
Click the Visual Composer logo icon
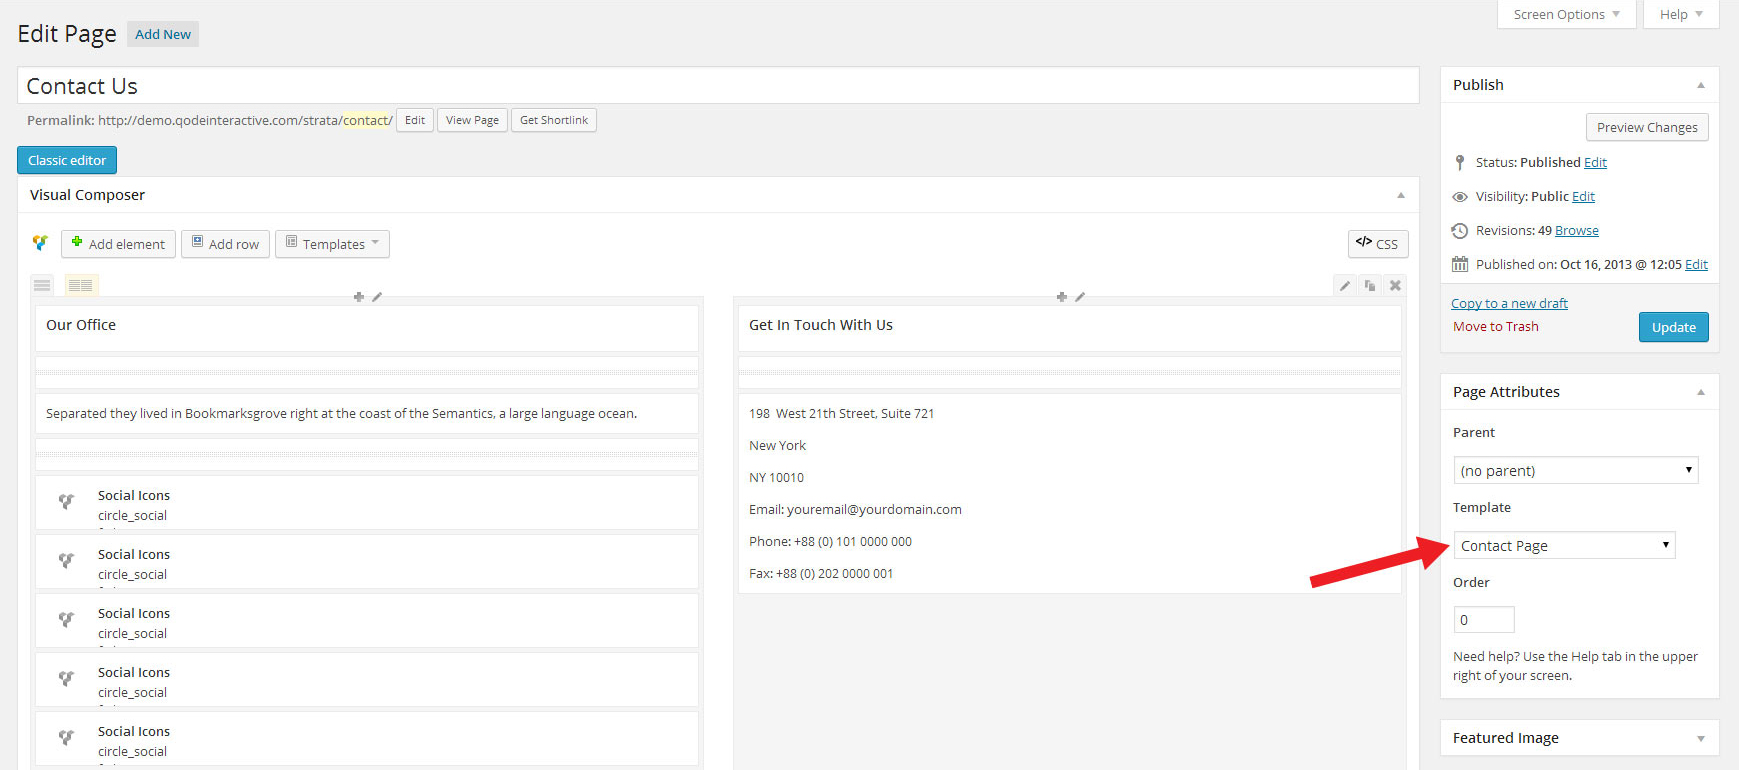pos(40,243)
